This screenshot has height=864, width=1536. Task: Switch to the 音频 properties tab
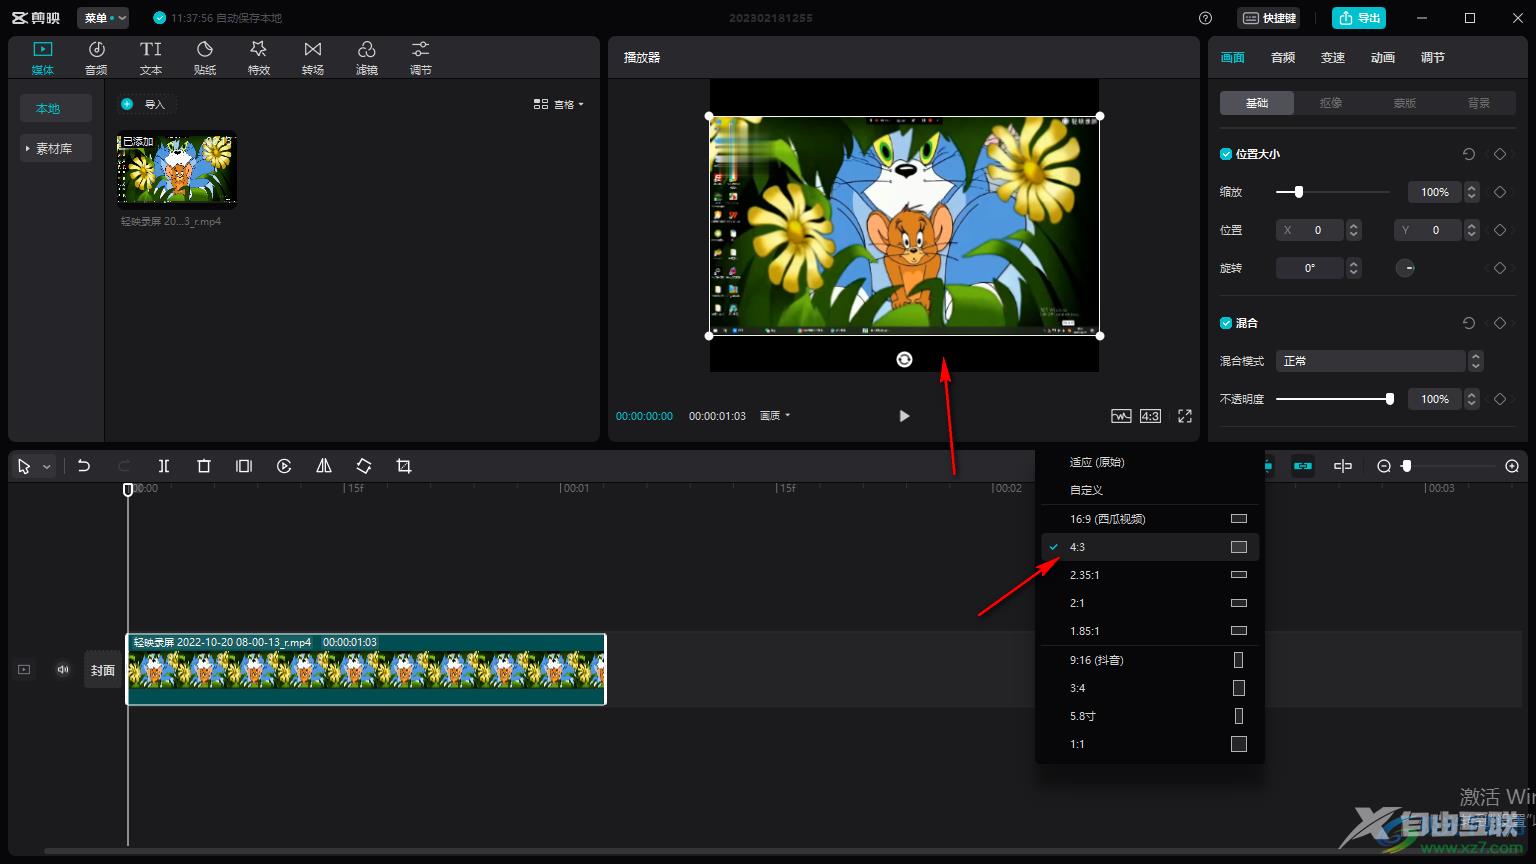tap(1283, 58)
